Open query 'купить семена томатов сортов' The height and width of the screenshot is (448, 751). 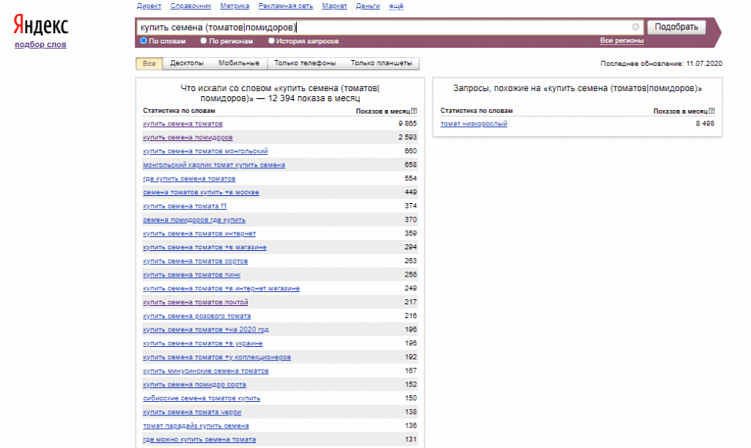[195, 261]
